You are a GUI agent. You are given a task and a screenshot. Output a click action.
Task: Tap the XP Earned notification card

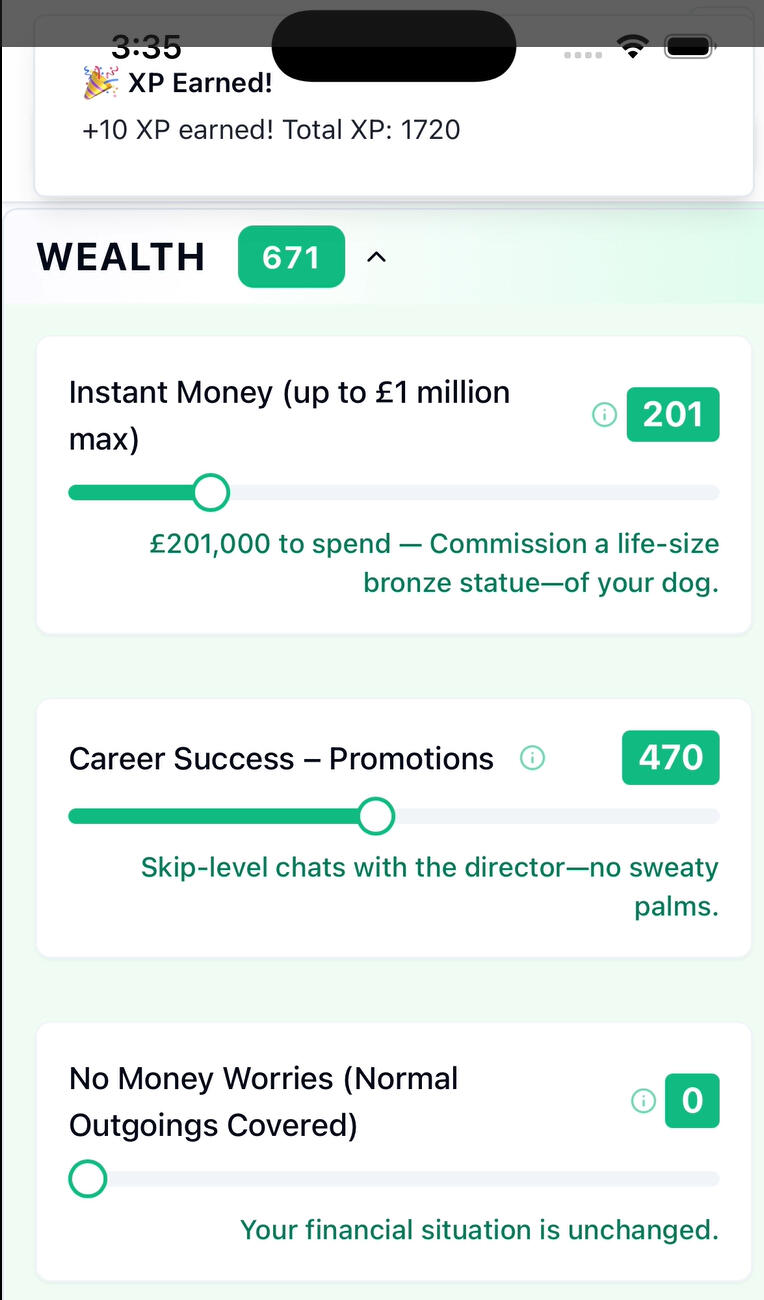point(394,130)
